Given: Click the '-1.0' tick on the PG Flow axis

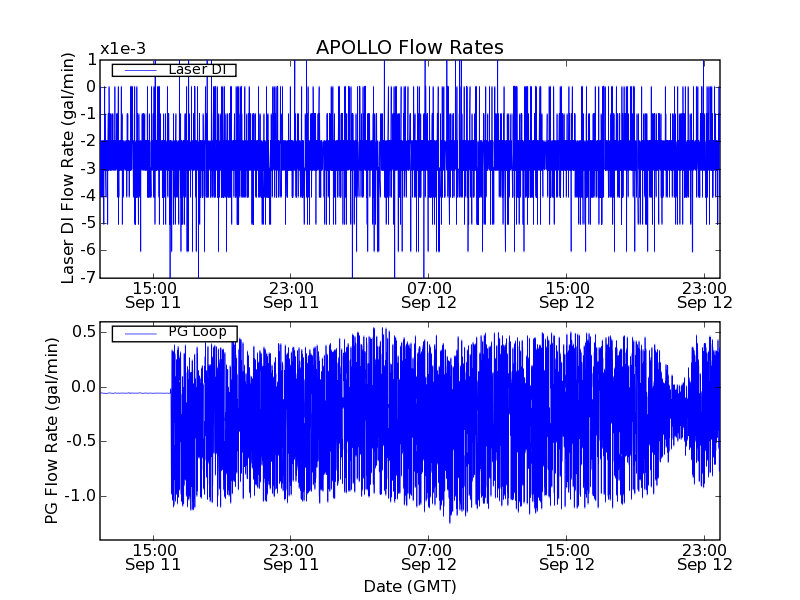Looking at the screenshot, I should click(x=80, y=496).
